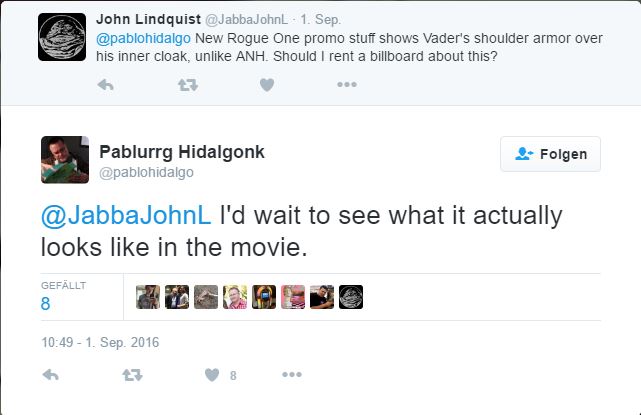The height and width of the screenshot is (415, 641).
Task: Open more options on Pablo Hidalgo's tweet
Action: [291, 375]
